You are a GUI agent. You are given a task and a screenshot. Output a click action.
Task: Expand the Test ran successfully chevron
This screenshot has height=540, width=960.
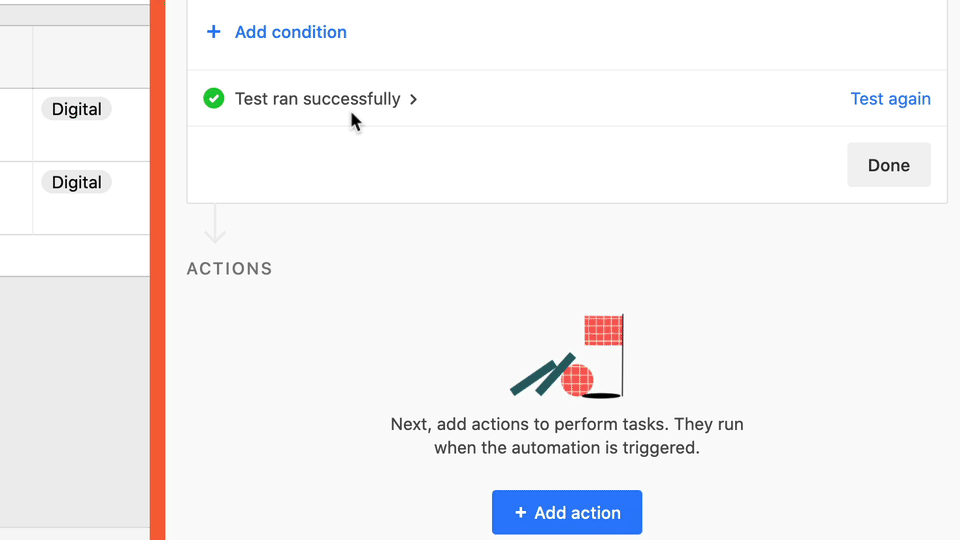[x=414, y=99]
